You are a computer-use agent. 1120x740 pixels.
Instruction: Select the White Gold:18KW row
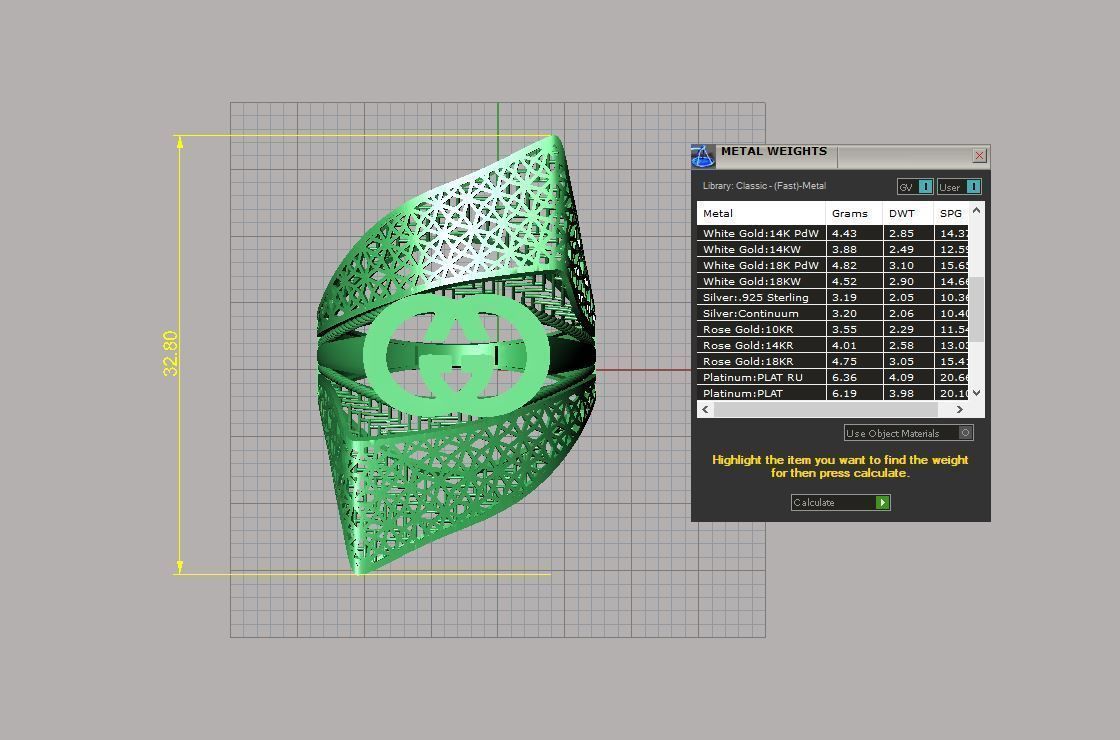click(832, 281)
